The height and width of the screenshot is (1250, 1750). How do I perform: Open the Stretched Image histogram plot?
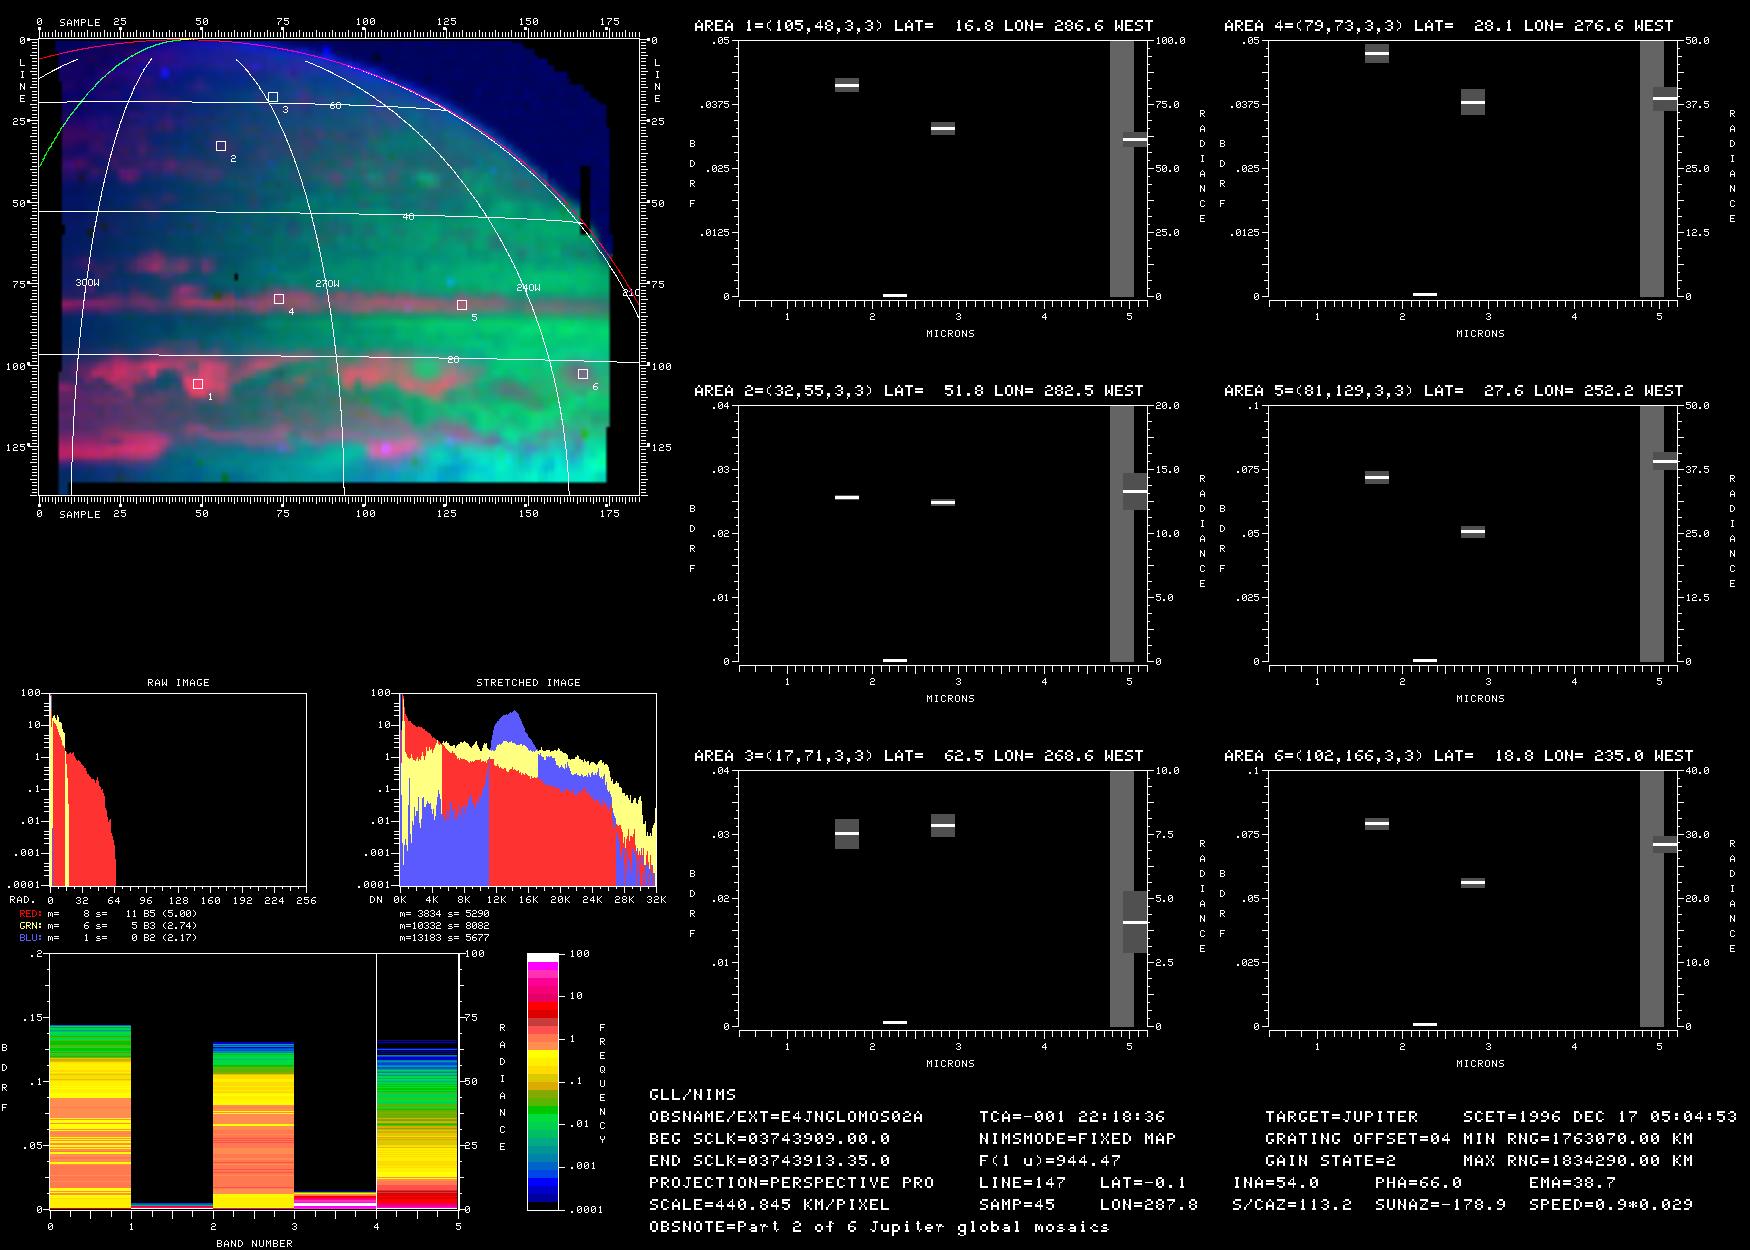coord(528,789)
